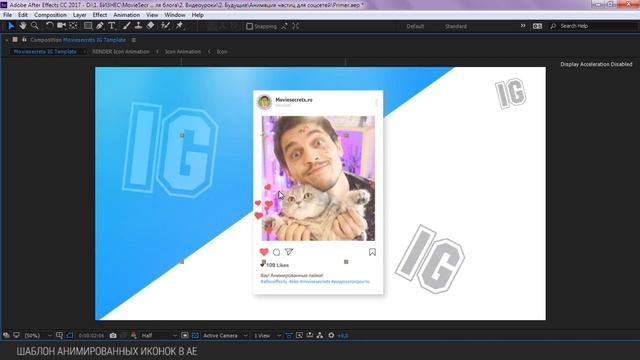Open the Edit menu

(23, 15)
